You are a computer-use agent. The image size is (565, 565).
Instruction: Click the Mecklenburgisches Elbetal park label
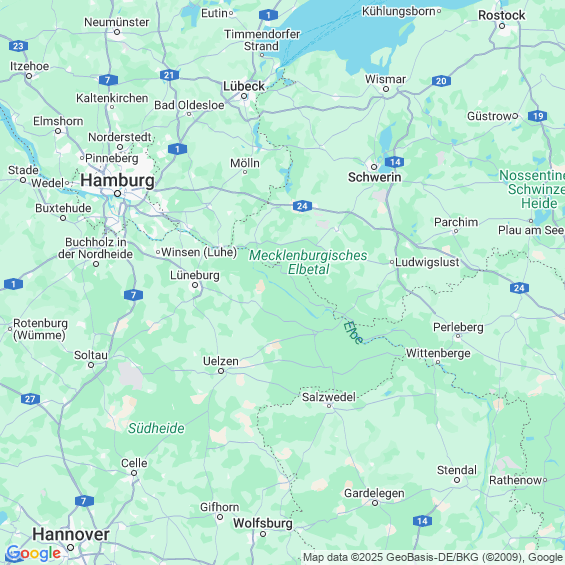click(308, 262)
